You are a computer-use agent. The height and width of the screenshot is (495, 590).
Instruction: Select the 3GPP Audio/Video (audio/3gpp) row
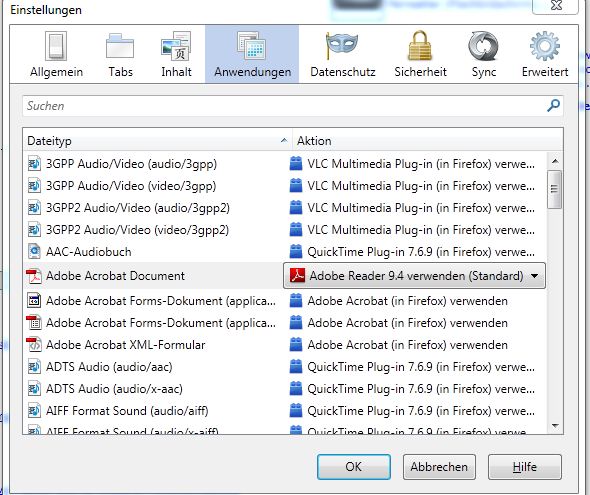pos(284,164)
